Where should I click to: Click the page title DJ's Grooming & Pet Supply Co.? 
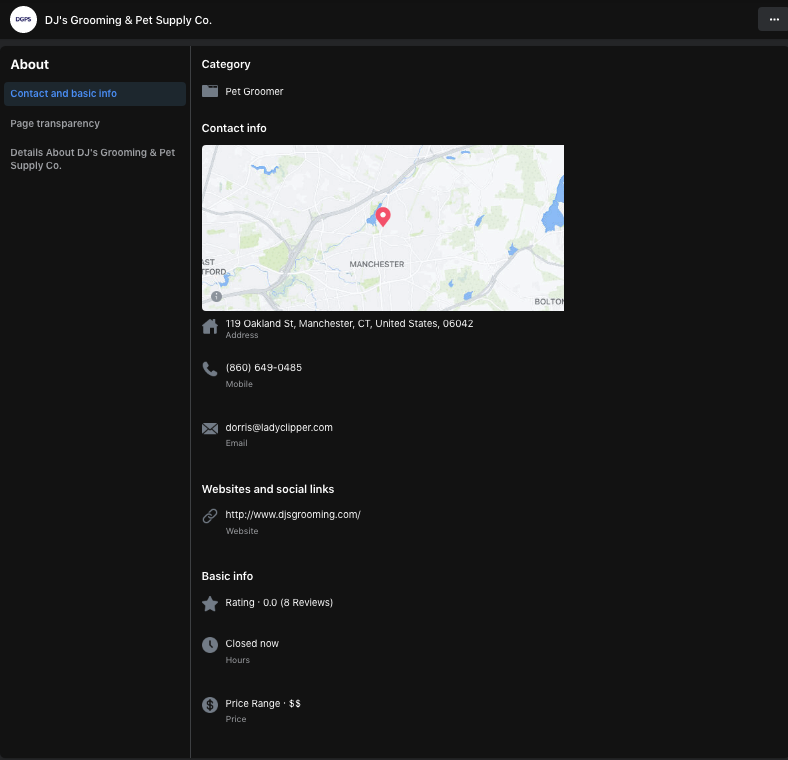coord(128,20)
